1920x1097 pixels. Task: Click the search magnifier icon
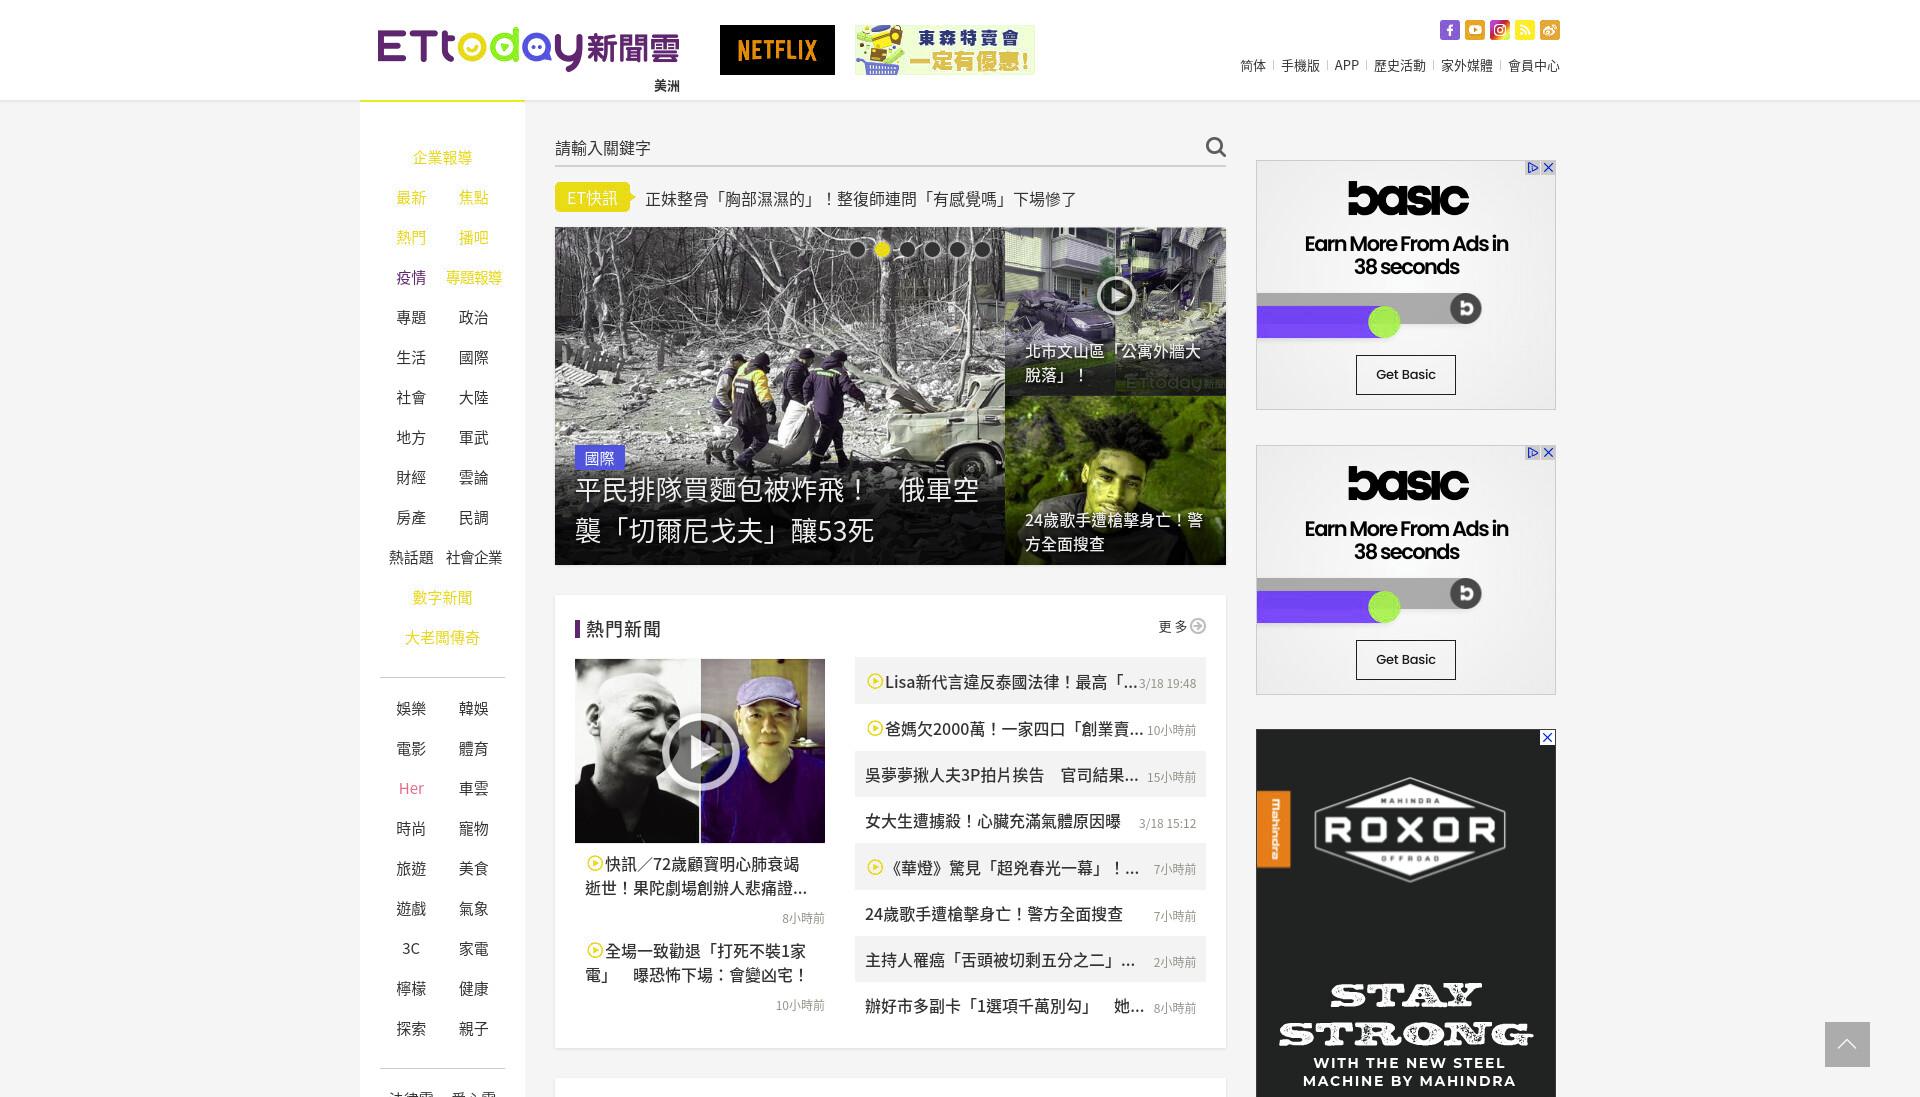[x=1215, y=147]
